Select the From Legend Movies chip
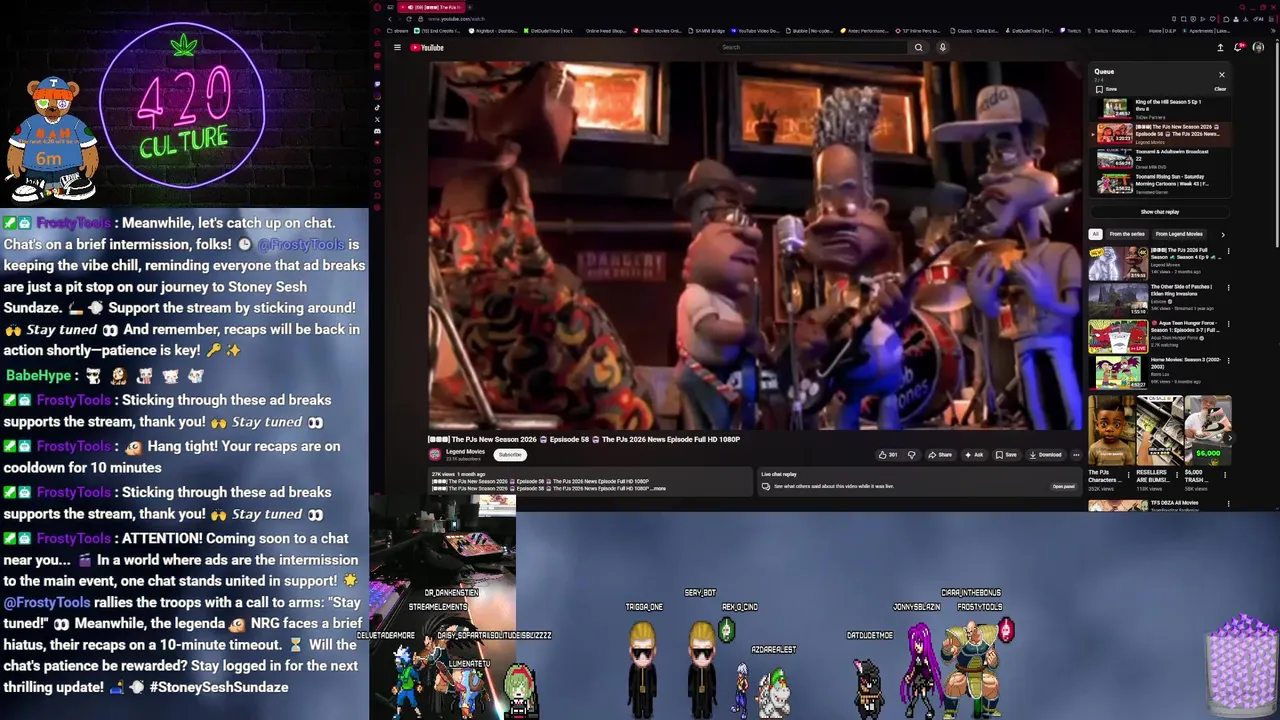The height and width of the screenshot is (720, 1280). [x=1179, y=234]
